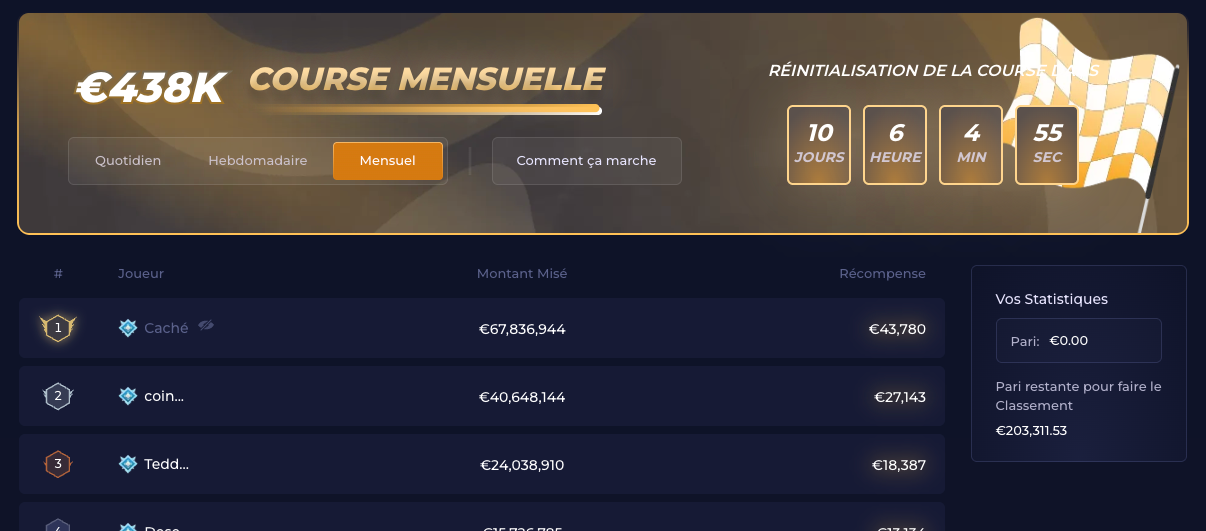Viewport: 1206px width, 531px height.
Task: Open the Comment ça marche explanation
Action: [587, 161]
